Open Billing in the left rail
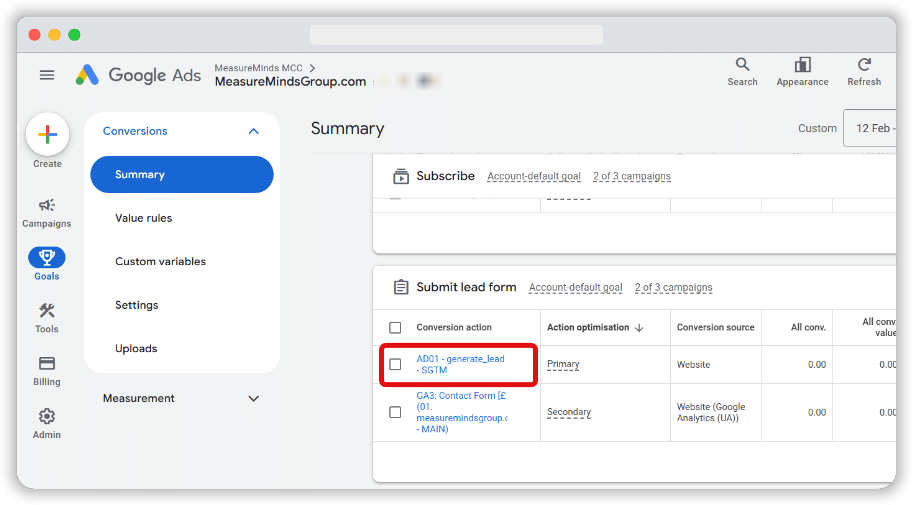 (x=47, y=371)
